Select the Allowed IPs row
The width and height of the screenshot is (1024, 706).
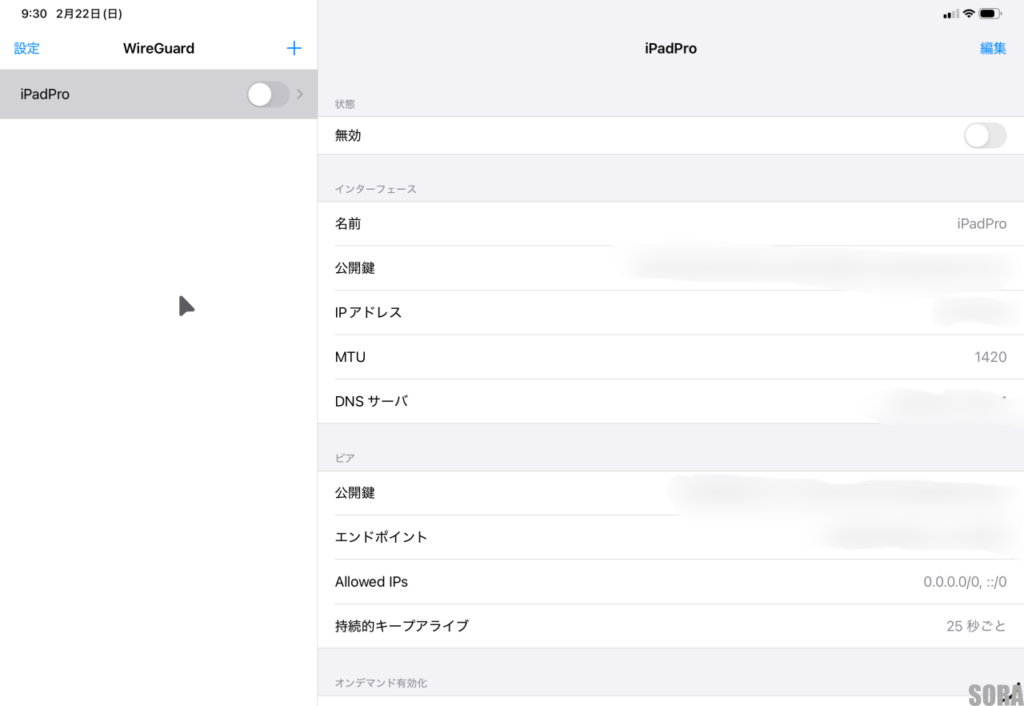point(670,582)
